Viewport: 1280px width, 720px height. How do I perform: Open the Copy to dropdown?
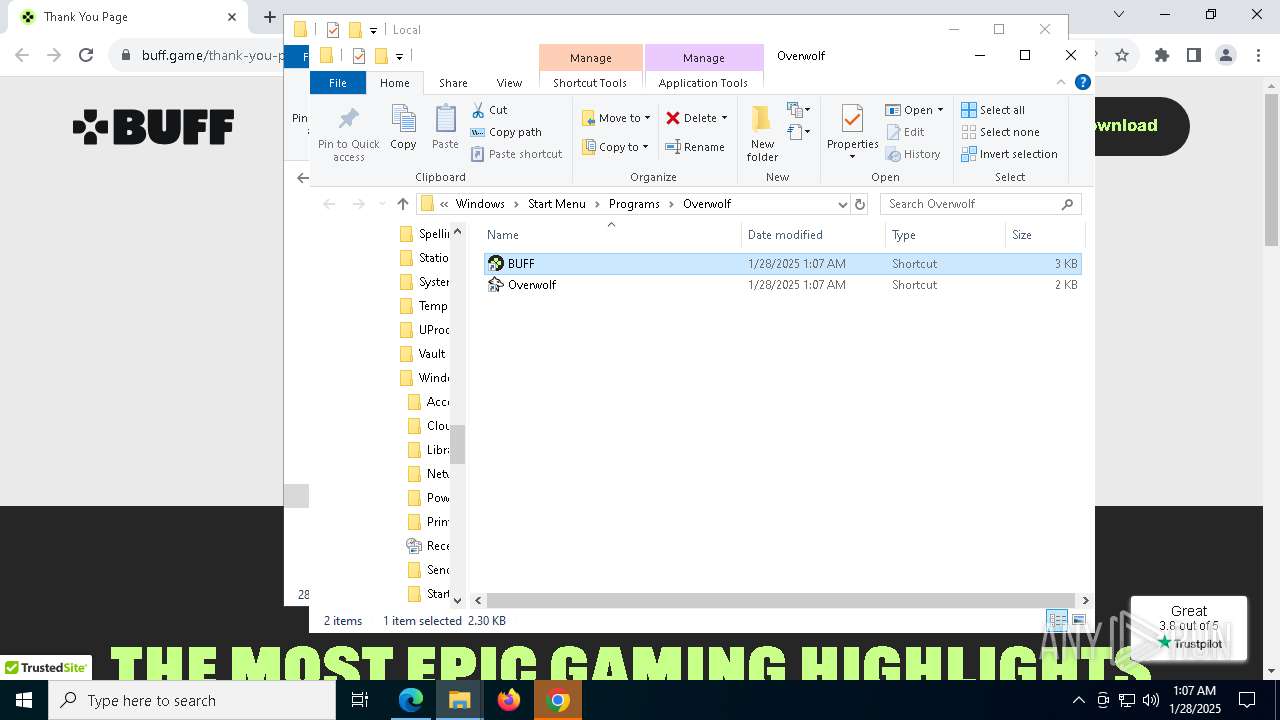point(616,147)
